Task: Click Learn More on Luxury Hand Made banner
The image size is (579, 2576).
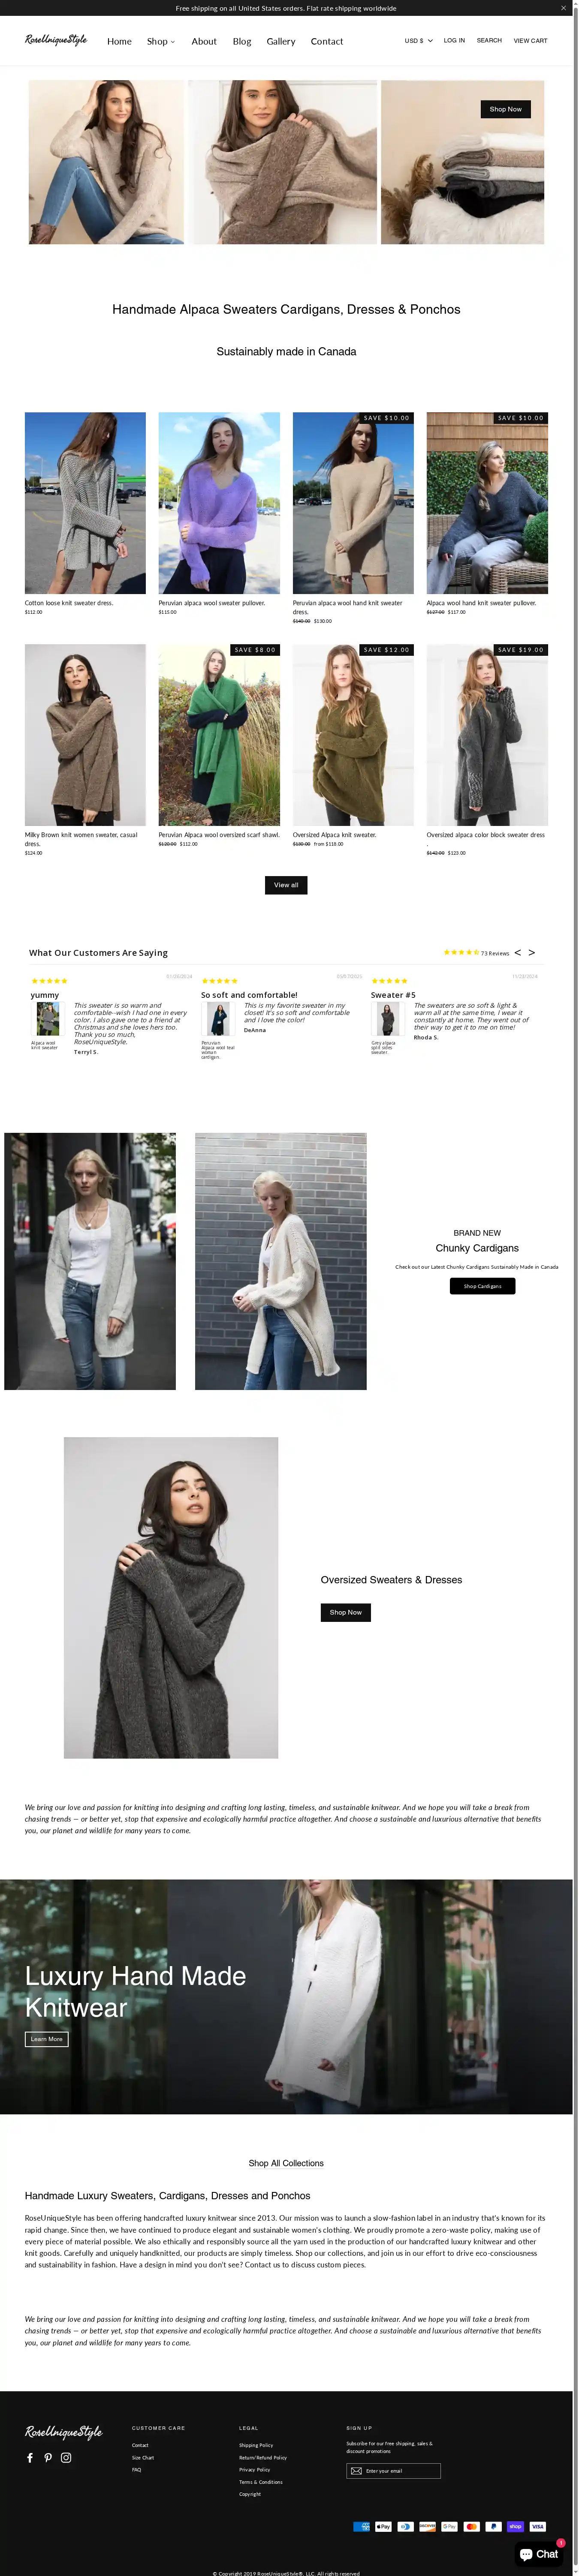Action: click(47, 2038)
